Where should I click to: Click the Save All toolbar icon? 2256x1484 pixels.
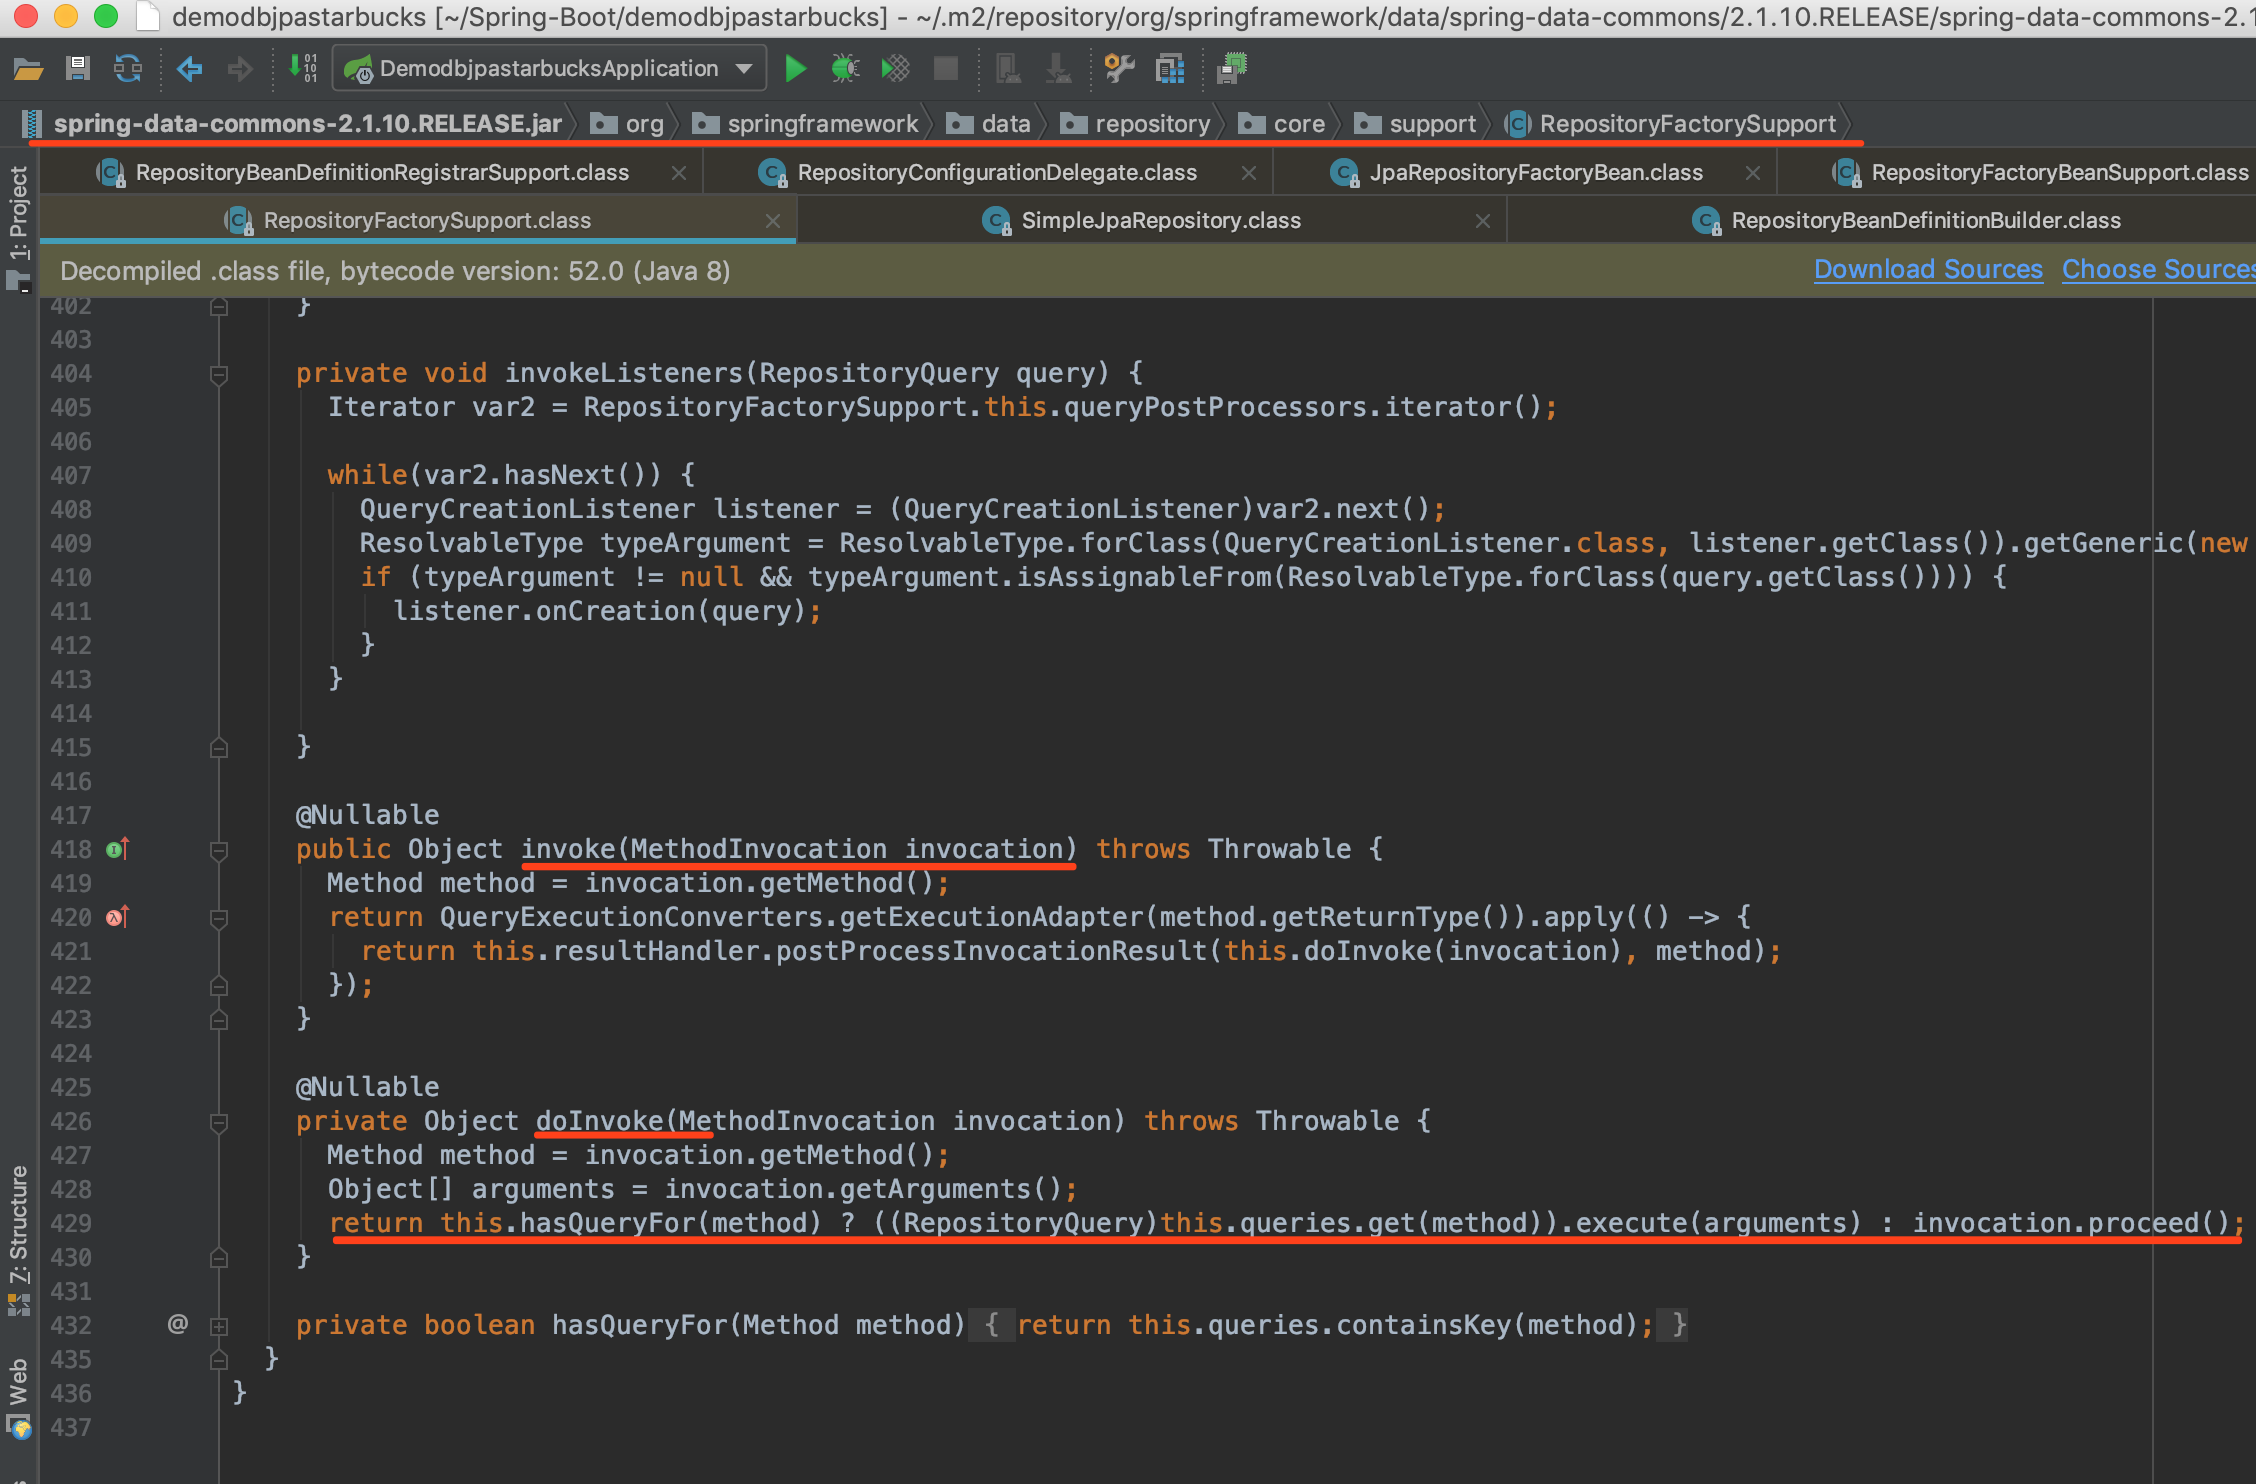tap(78, 68)
